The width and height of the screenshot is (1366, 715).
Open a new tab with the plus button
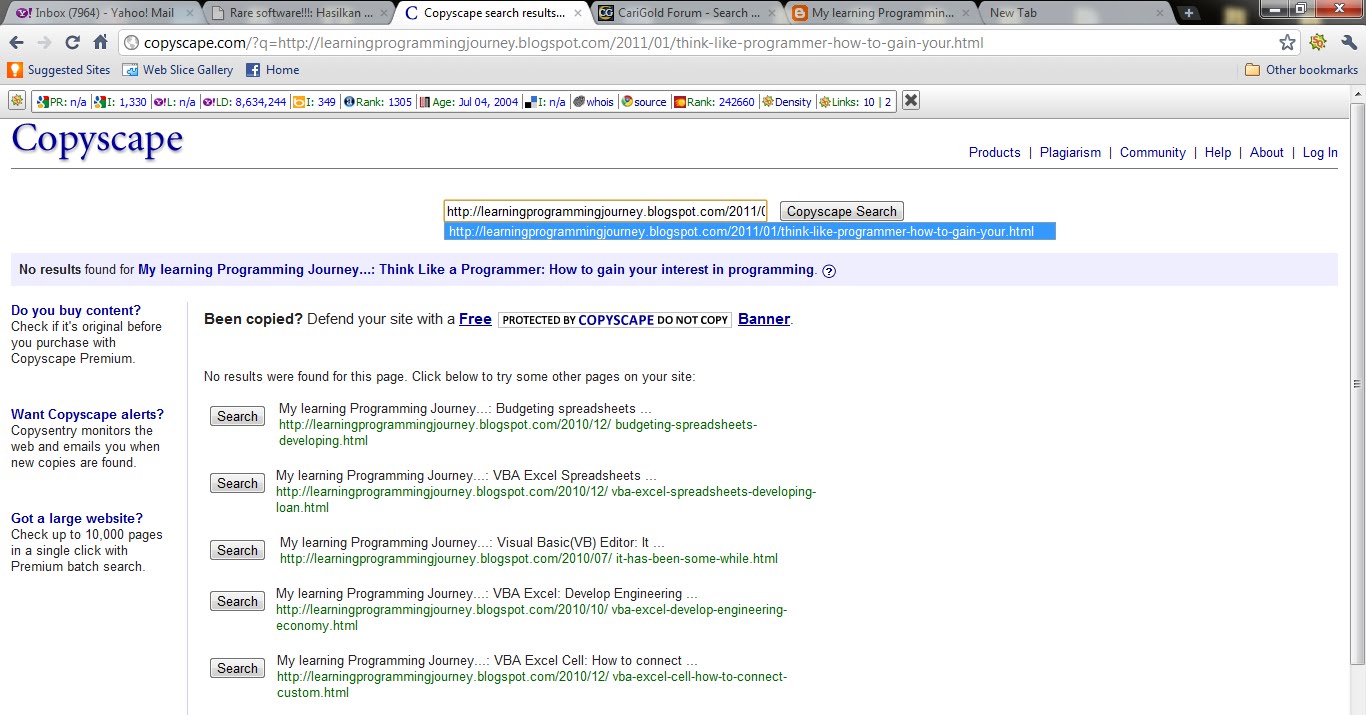click(1188, 13)
